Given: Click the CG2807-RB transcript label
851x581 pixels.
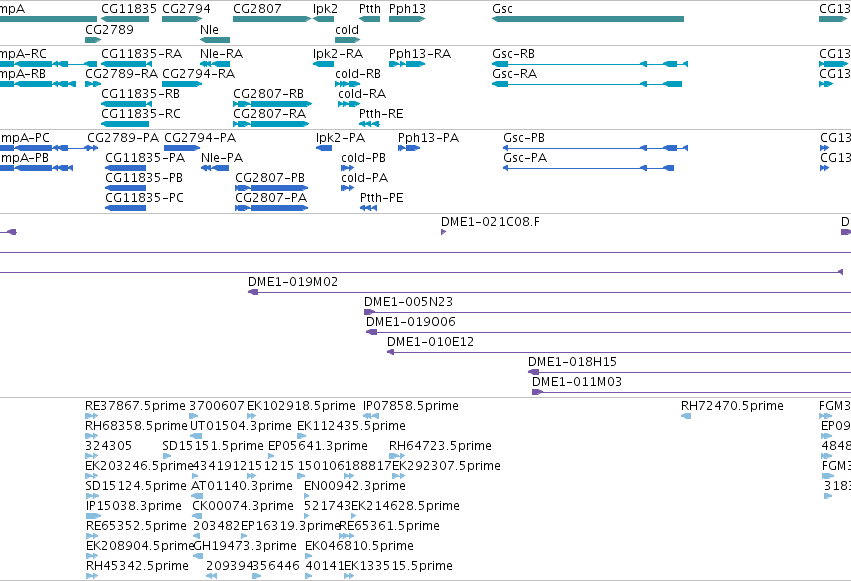Looking at the screenshot, I should (269, 94).
